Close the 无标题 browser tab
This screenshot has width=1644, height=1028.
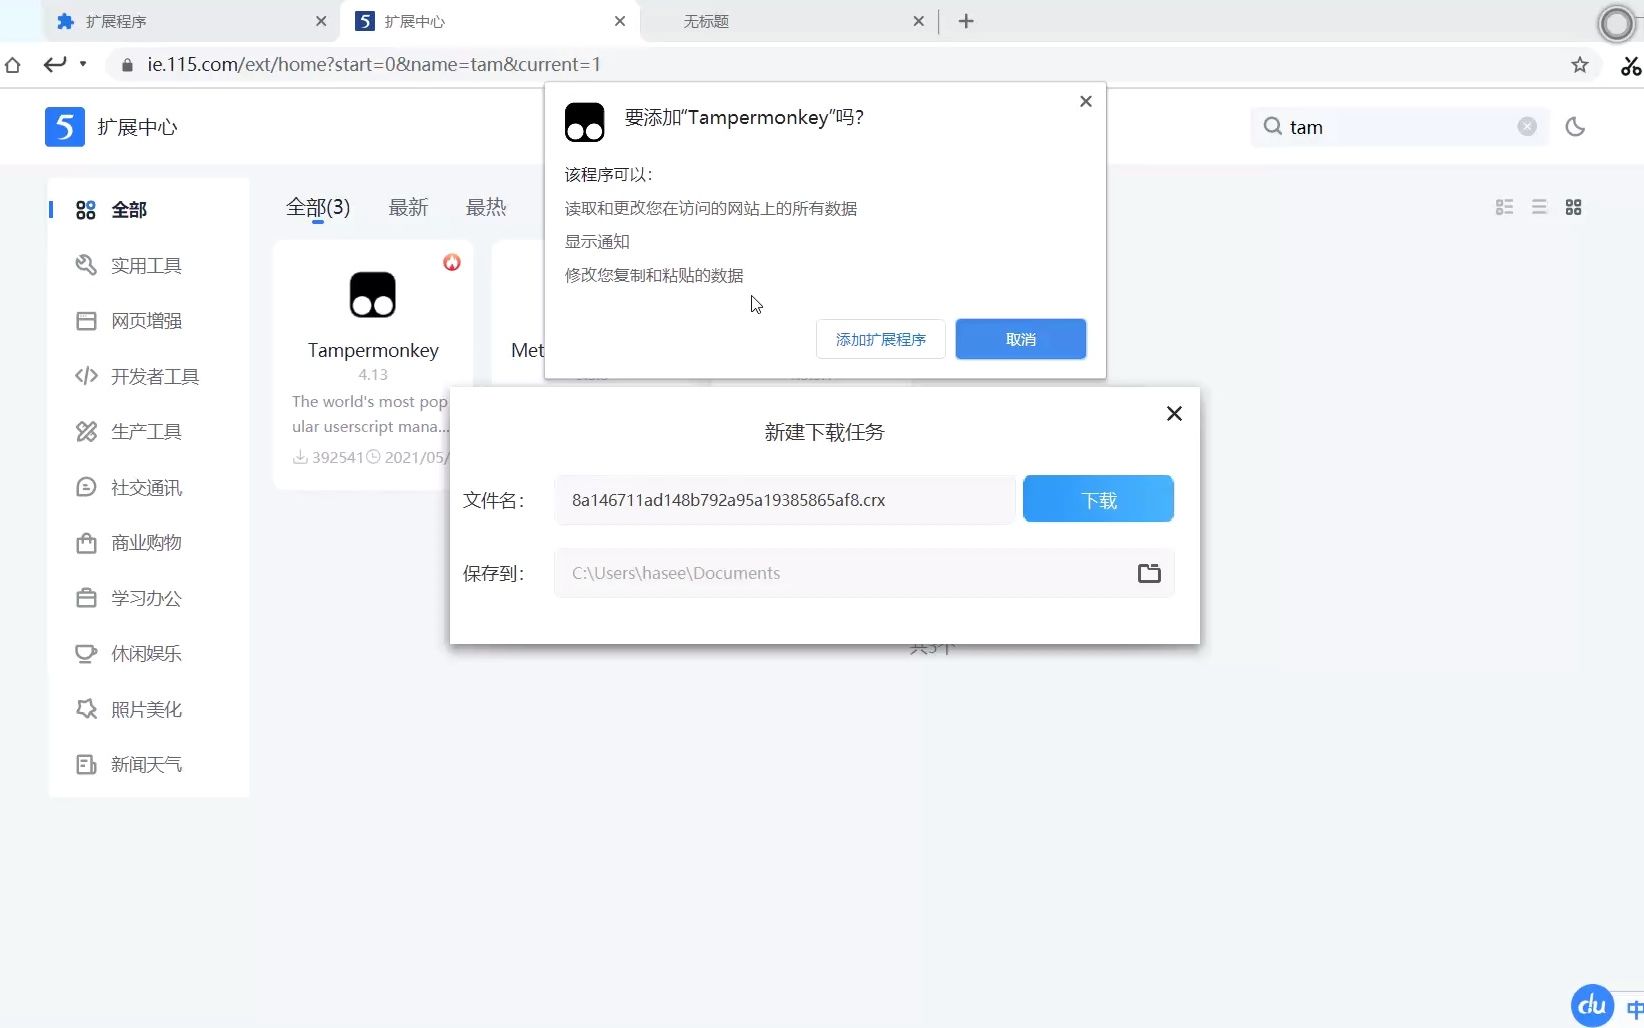click(919, 21)
